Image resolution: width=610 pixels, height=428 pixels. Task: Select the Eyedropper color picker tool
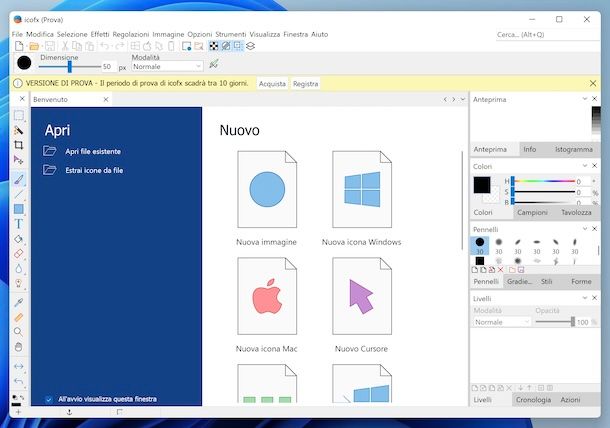click(x=18, y=301)
